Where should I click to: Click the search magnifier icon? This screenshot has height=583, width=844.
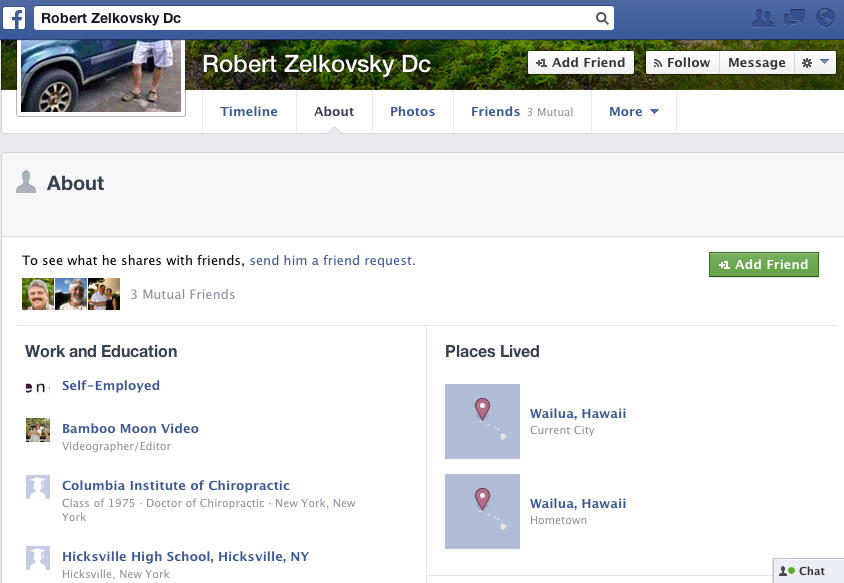coord(601,18)
